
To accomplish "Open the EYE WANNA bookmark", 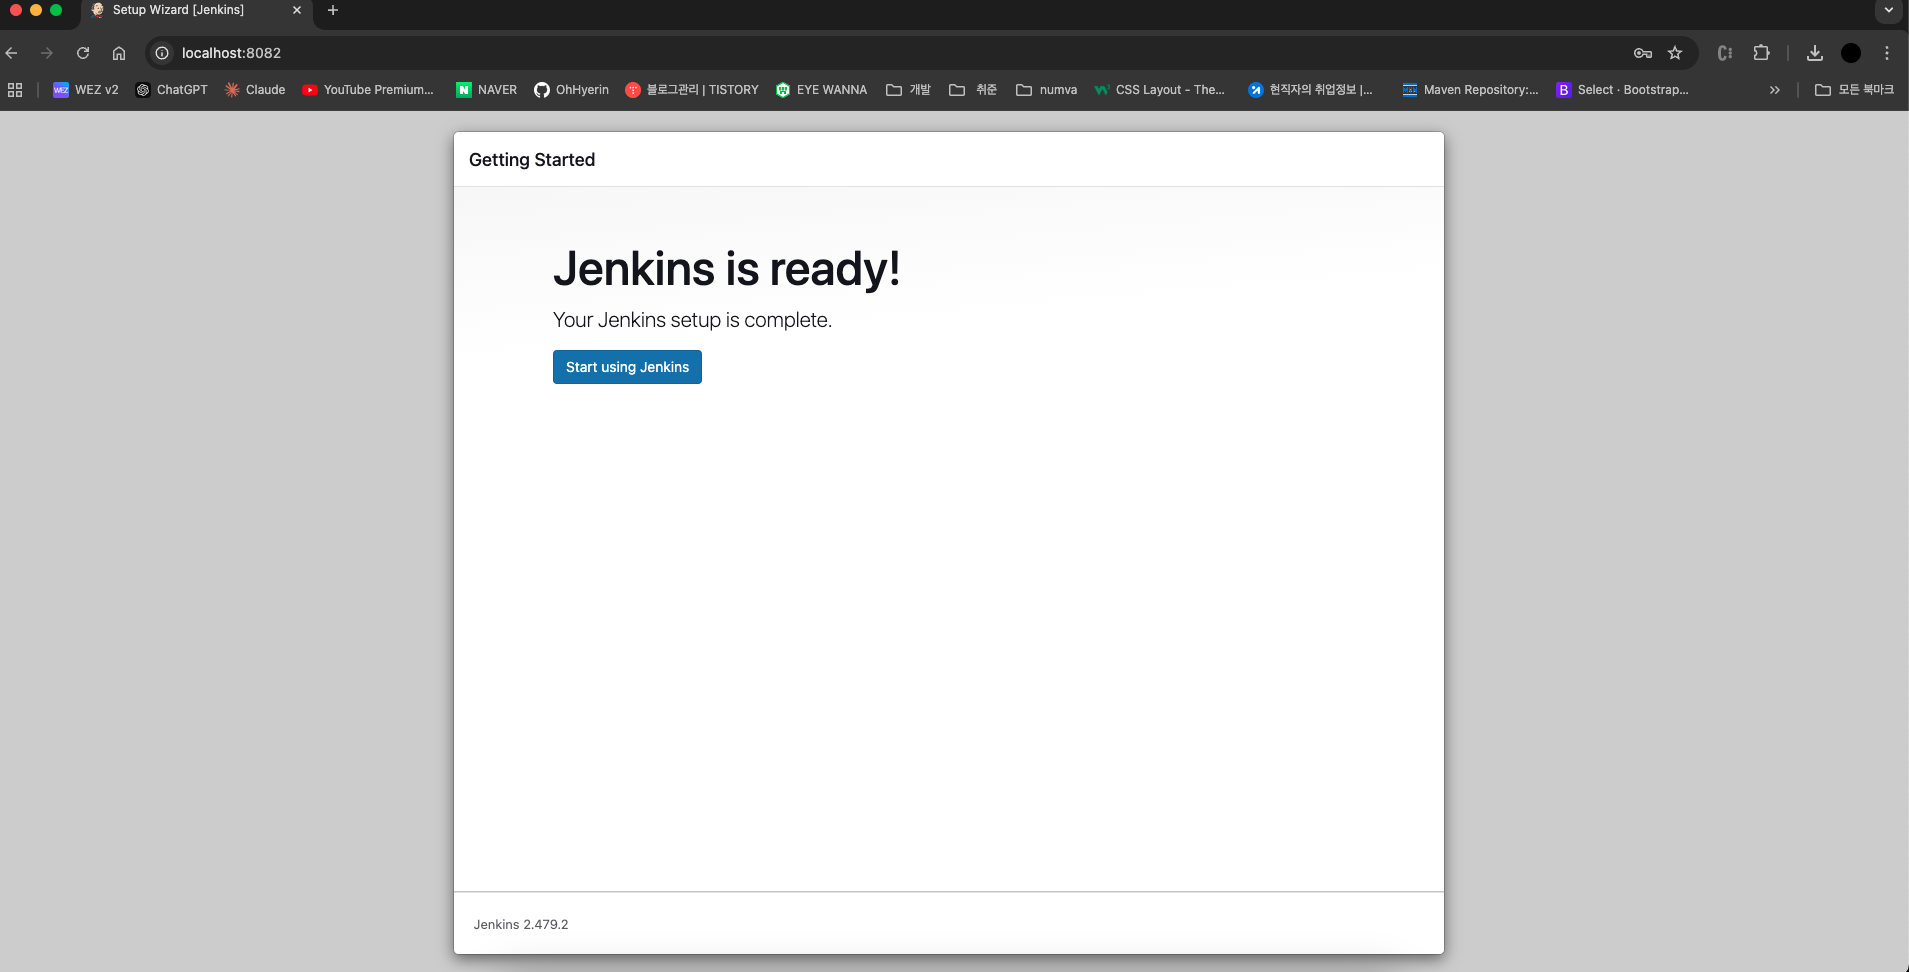I will 822,90.
